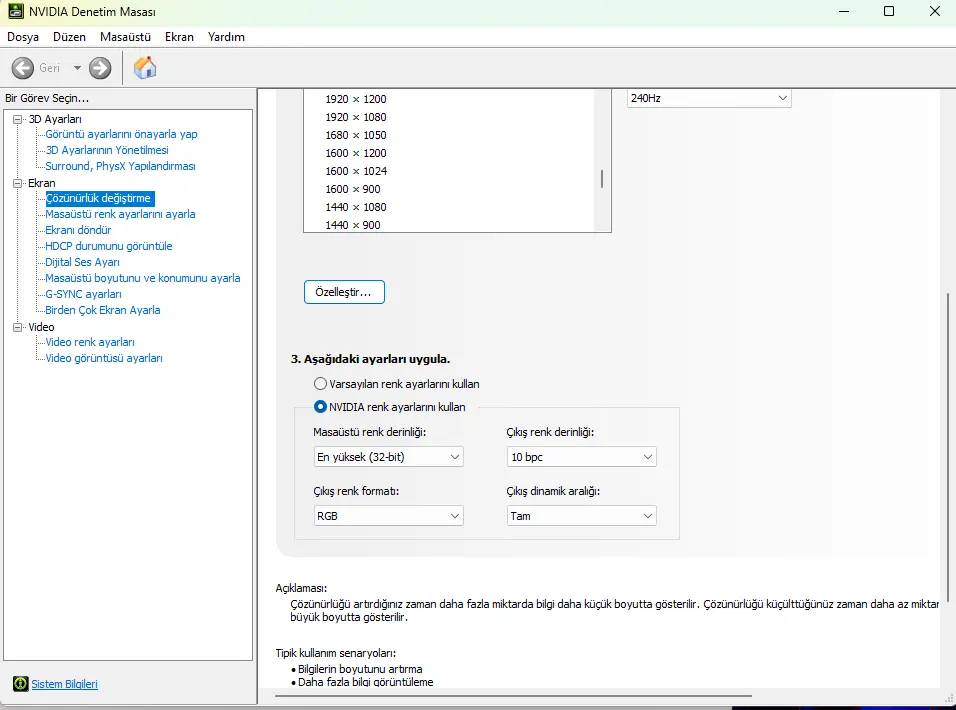This screenshot has height=710, width=956.
Task: Select resolution 1920 × 1080
Action: click(x=355, y=117)
